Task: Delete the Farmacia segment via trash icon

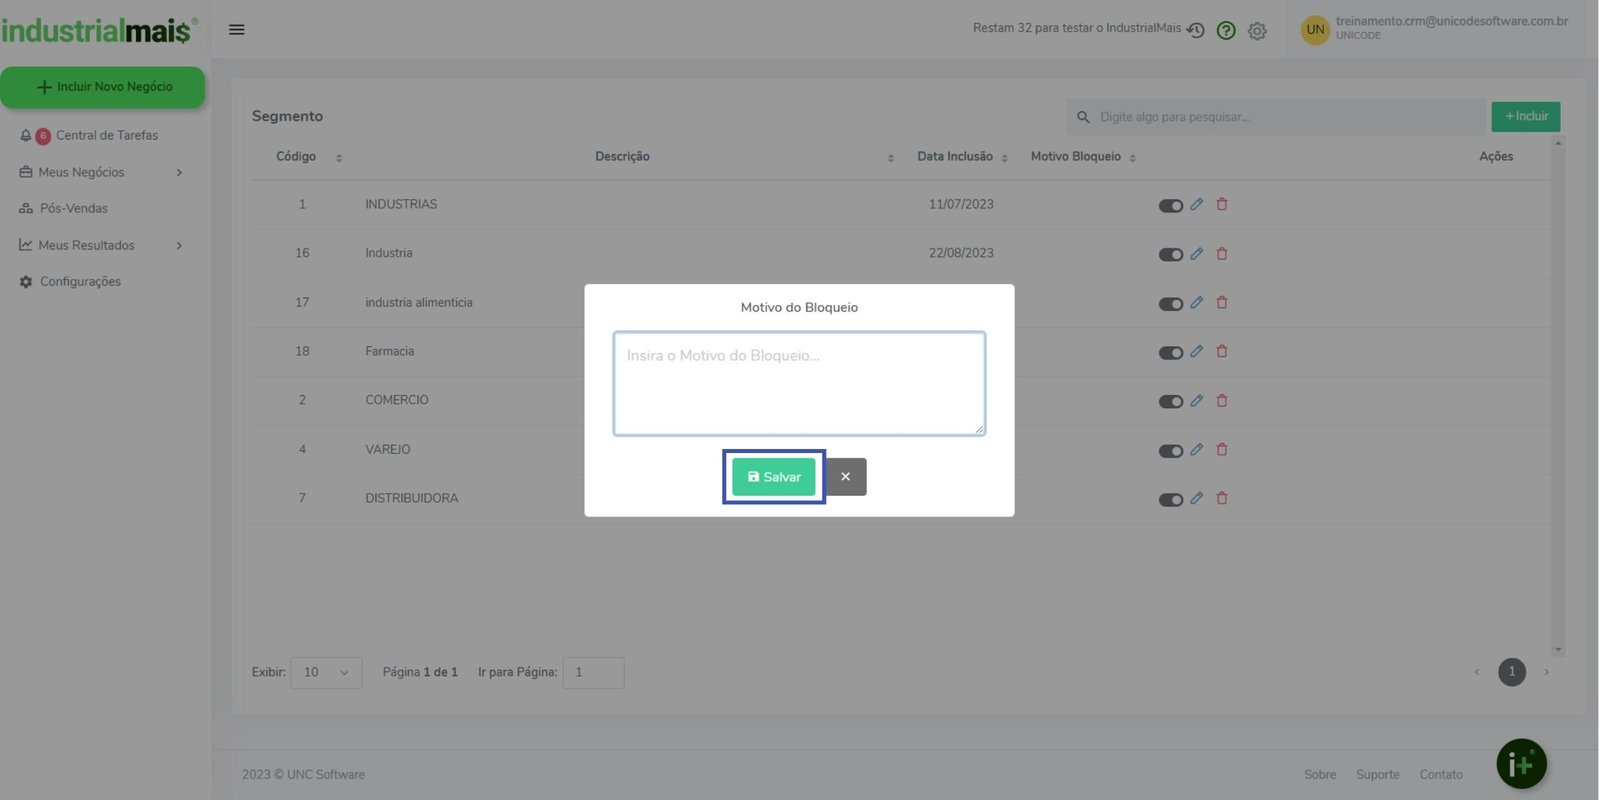Action: 1221,351
